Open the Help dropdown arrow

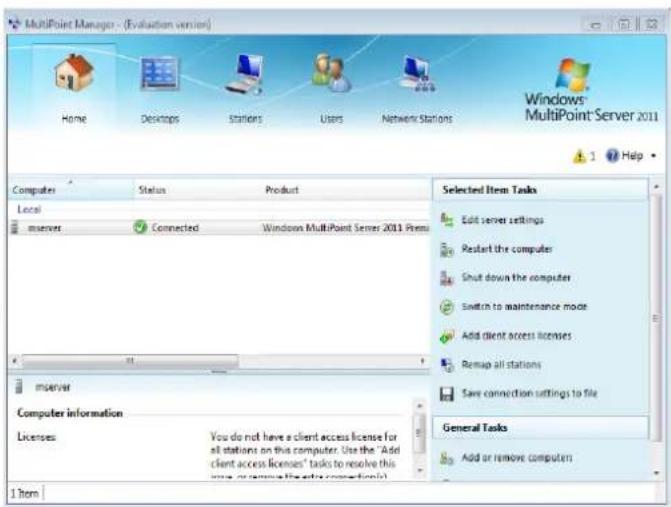click(653, 156)
